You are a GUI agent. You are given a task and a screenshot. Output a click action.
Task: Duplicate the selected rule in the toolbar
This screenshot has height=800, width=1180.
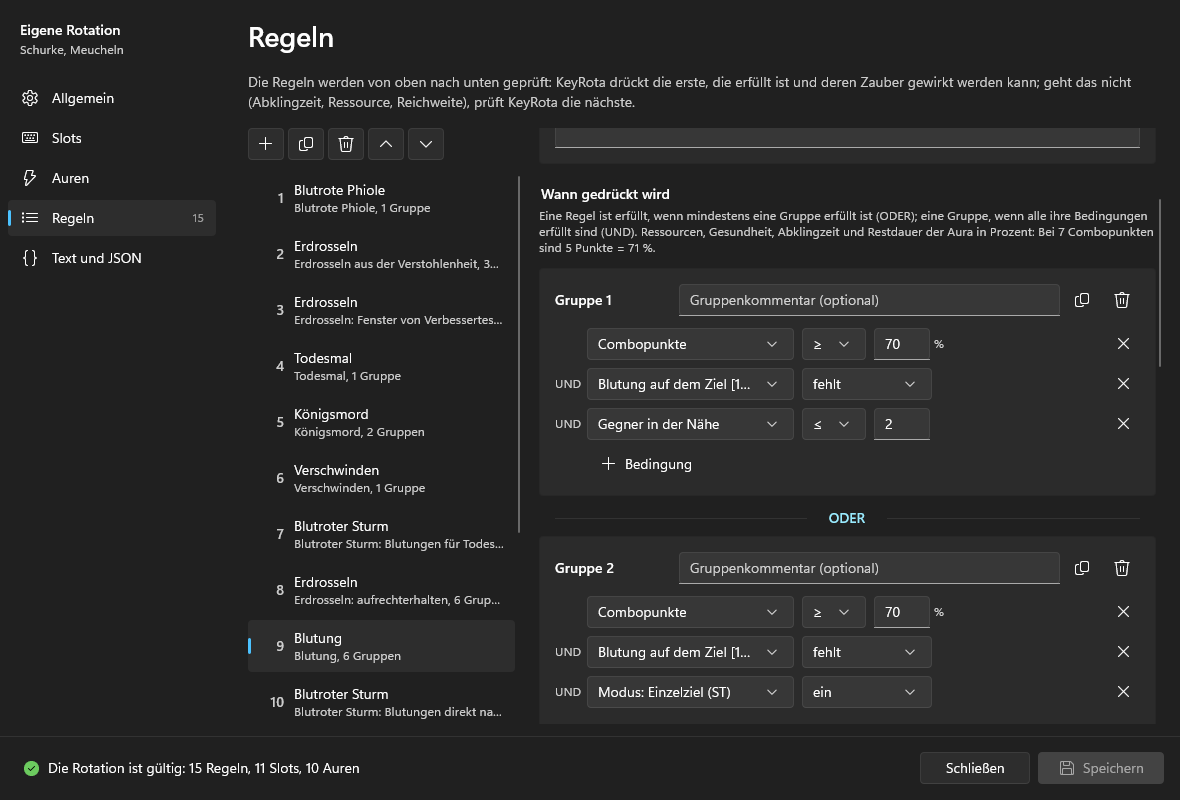click(x=306, y=144)
